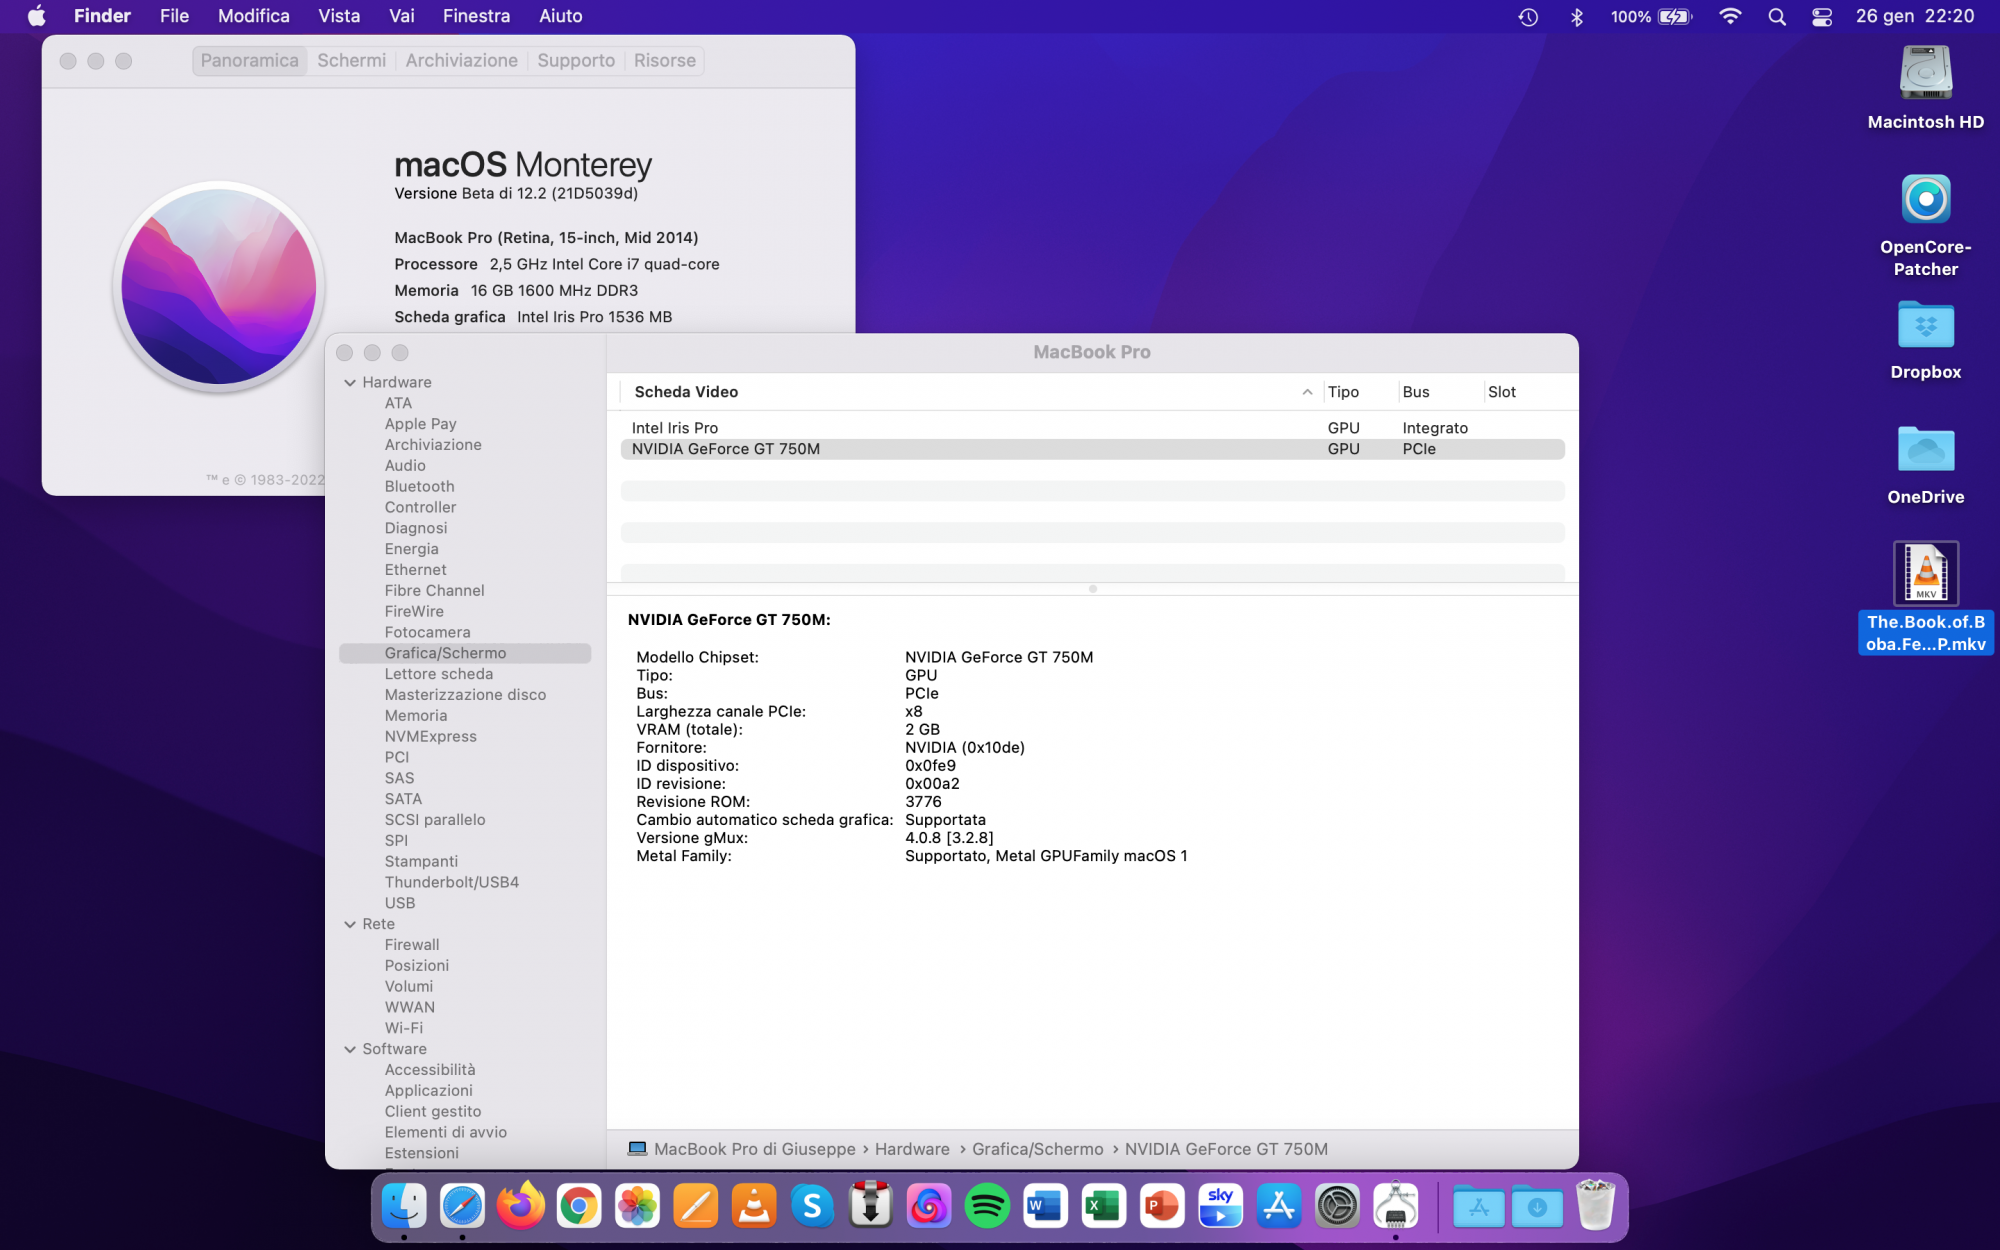The height and width of the screenshot is (1250, 2000).
Task: Select Thunderbolt/USB4 in sidebar
Action: click(x=452, y=883)
